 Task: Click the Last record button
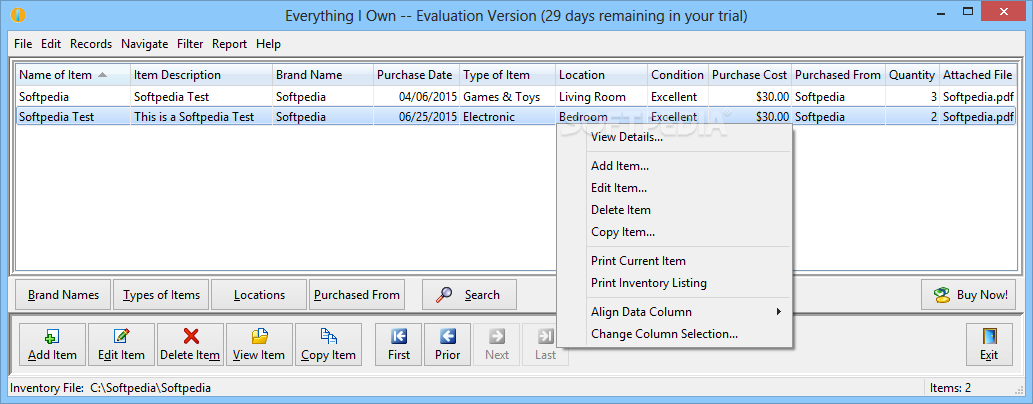[545, 344]
